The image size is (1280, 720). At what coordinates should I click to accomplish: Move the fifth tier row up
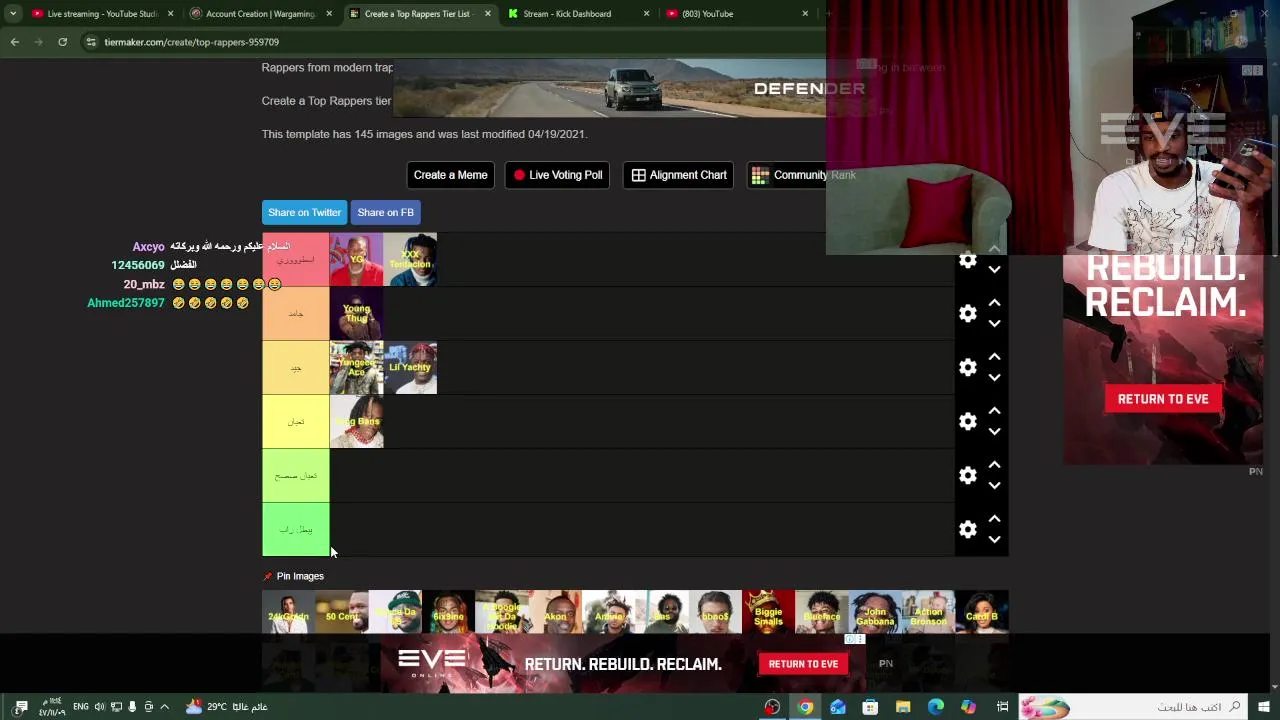(994, 465)
